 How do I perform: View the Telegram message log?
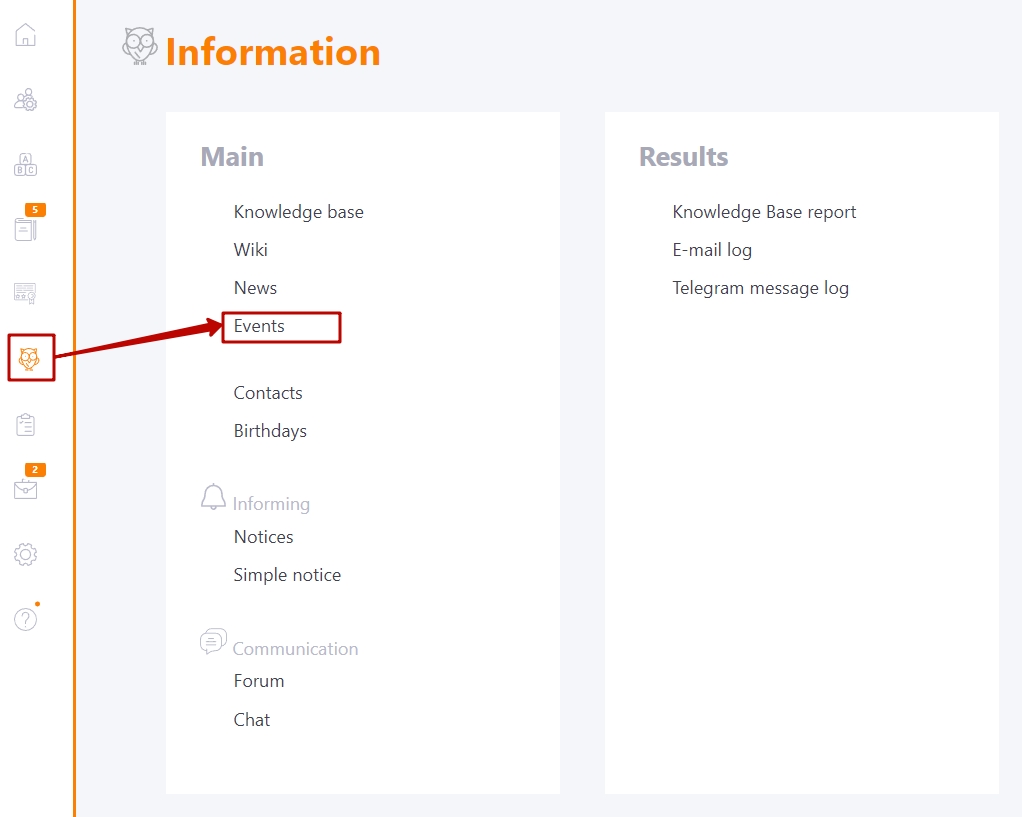[760, 288]
